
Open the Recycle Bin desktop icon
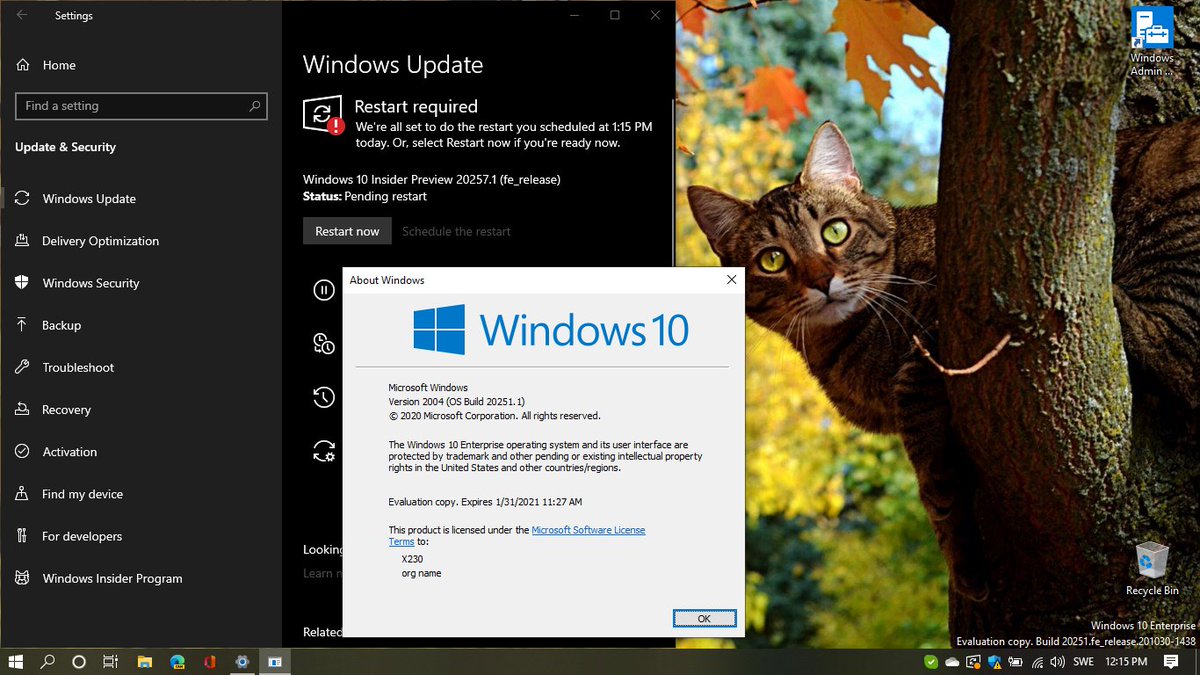click(x=1152, y=569)
